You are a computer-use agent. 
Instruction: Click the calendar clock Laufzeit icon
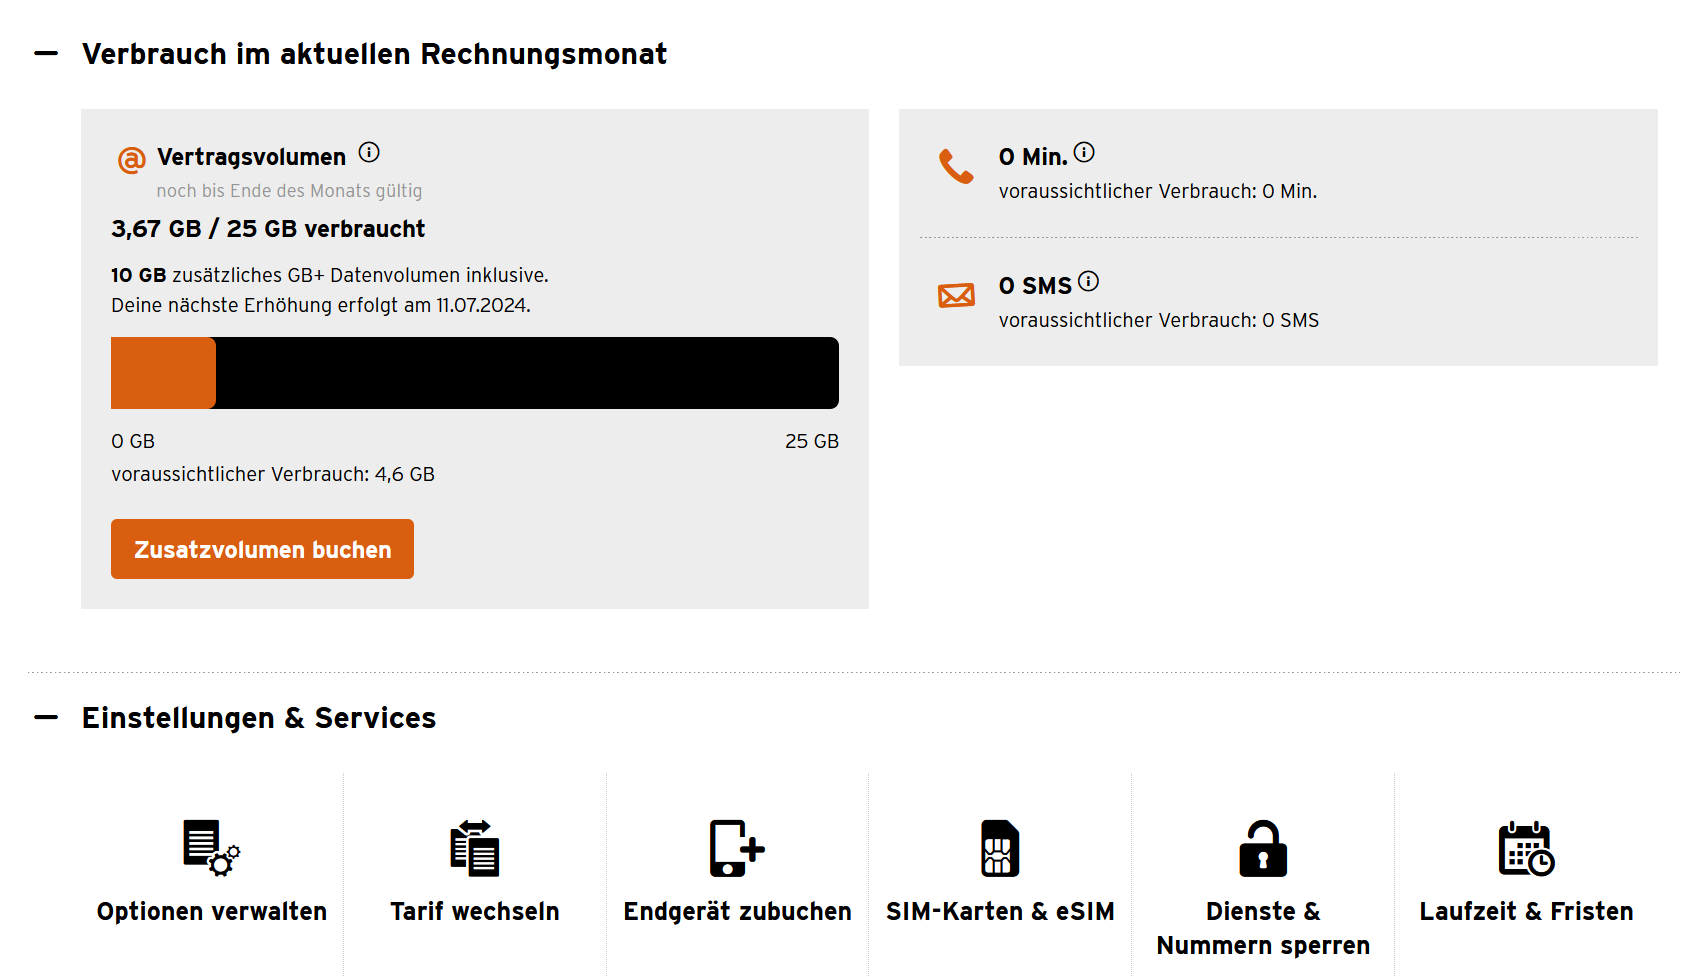point(1526,848)
